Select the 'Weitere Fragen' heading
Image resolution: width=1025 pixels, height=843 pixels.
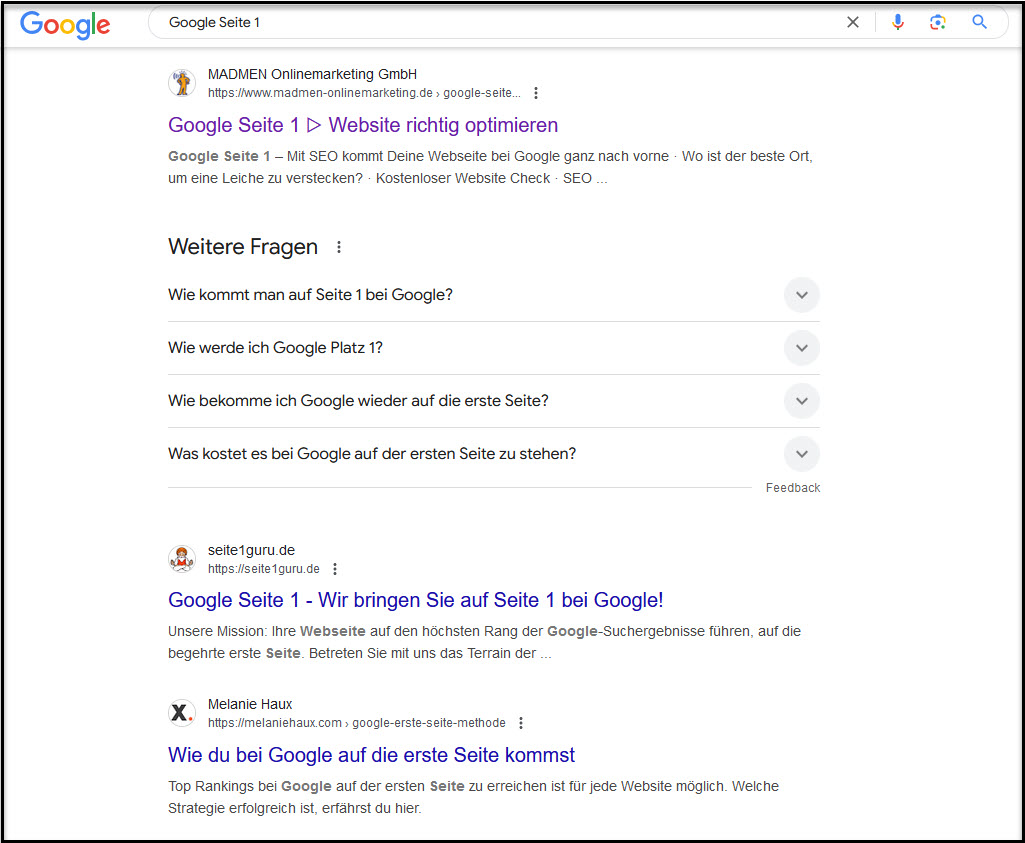(x=243, y=247)
